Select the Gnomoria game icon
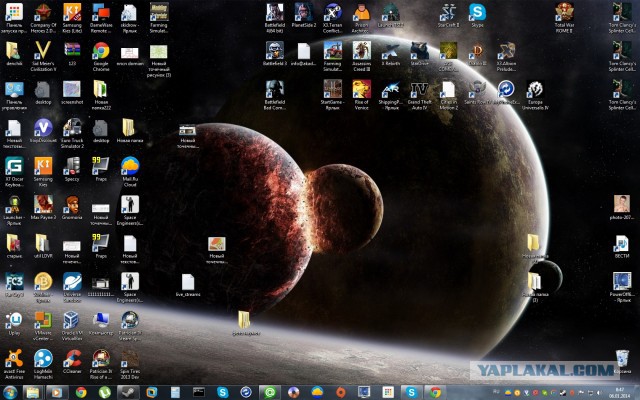The image size is (640, 400). (72, 207)
